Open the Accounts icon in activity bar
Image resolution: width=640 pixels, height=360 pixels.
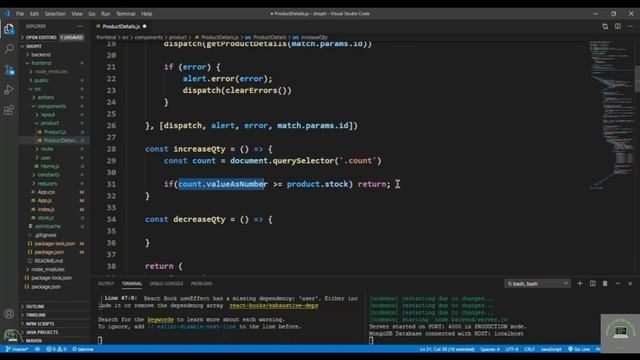coord(9,314)
